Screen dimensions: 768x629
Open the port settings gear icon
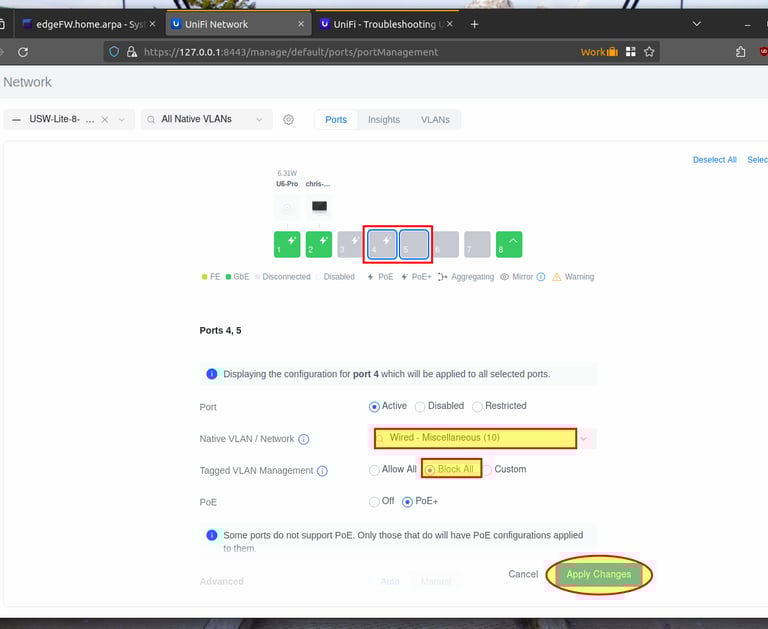click(288, 120)
